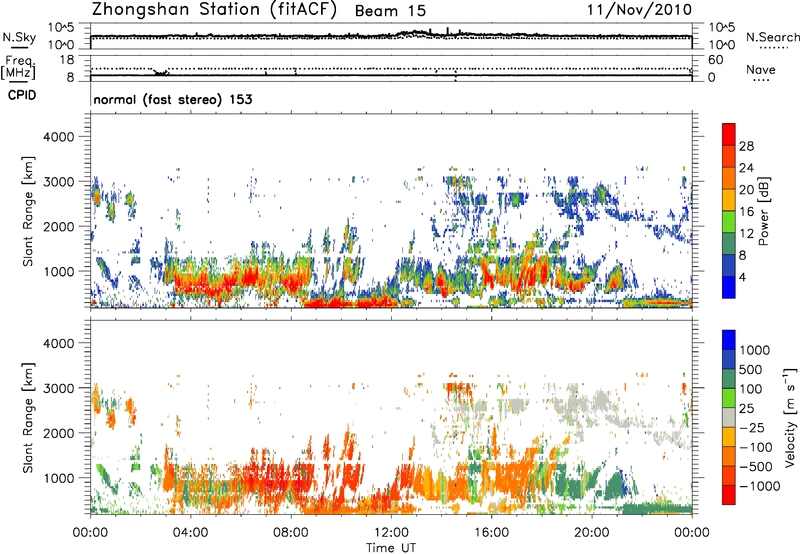
Task: Click the '04:00' time tick label
Action: pos(190,533)
